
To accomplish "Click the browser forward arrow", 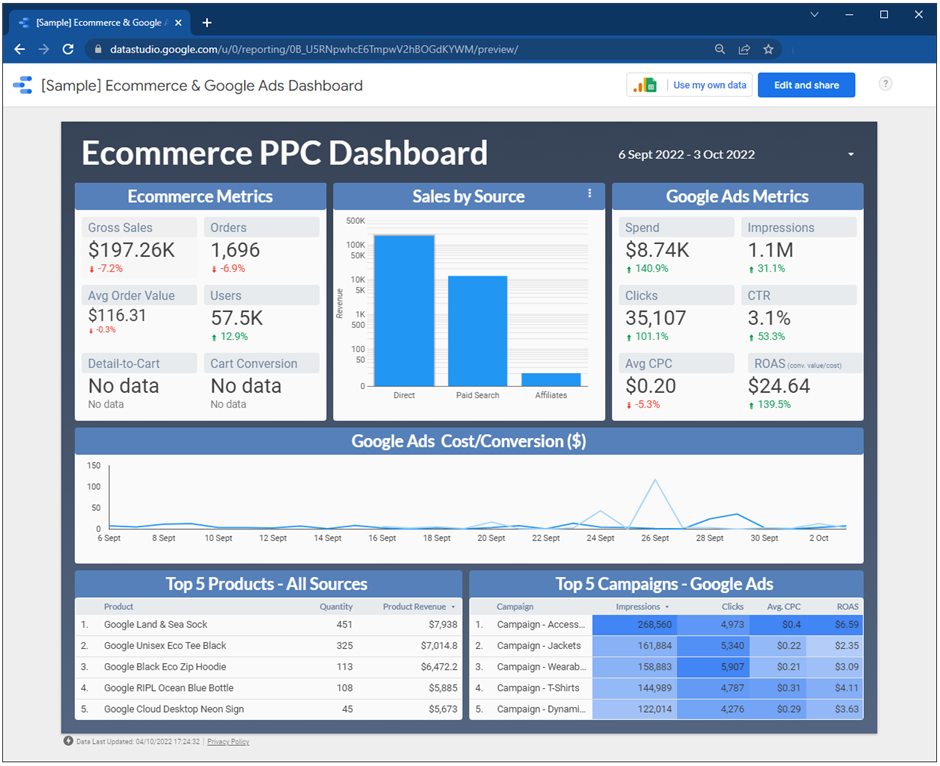I will [x=44, y=49].
